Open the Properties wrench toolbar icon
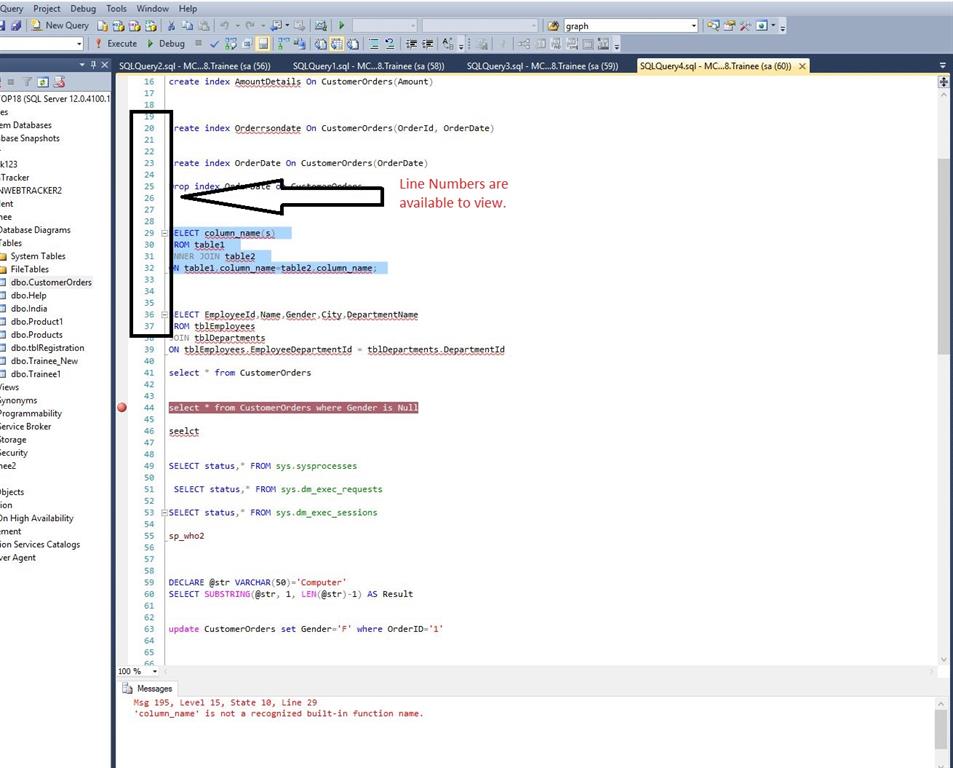This screenshot has width=953, height=768. click(745, 26)
